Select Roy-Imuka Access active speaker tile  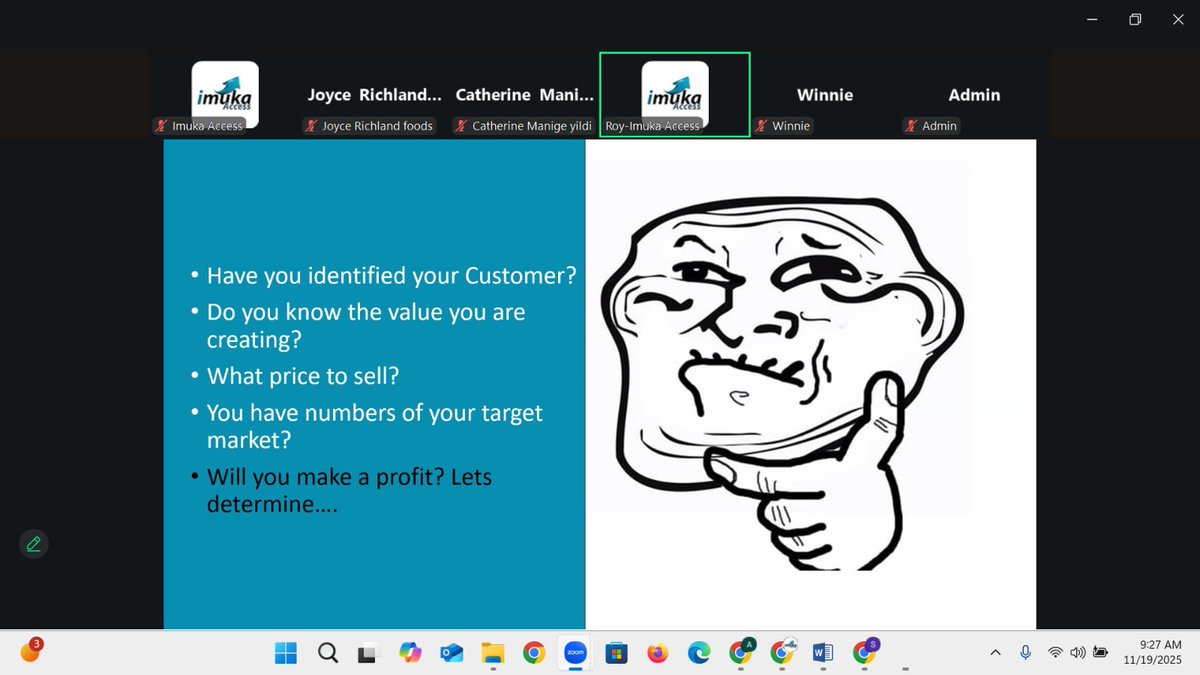[x=675, y=94]
